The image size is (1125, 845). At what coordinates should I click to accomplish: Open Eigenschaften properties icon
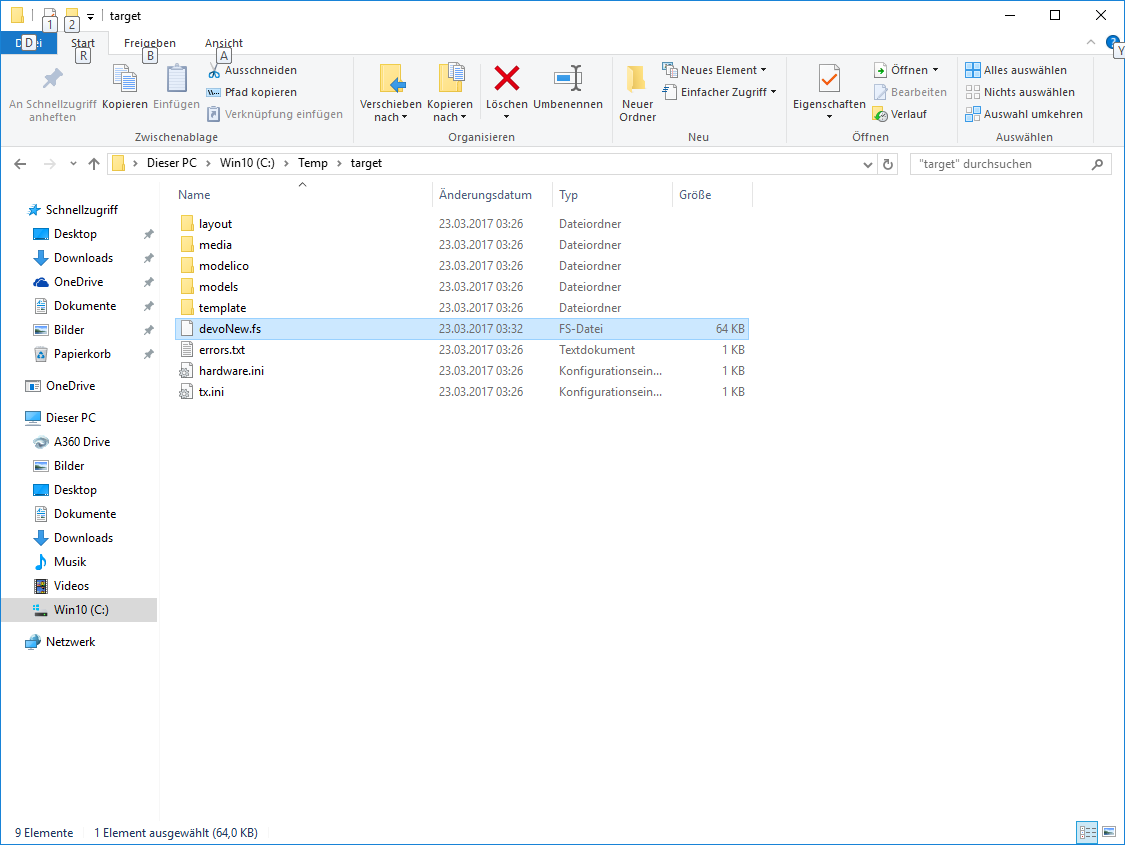tap(829, 78)
